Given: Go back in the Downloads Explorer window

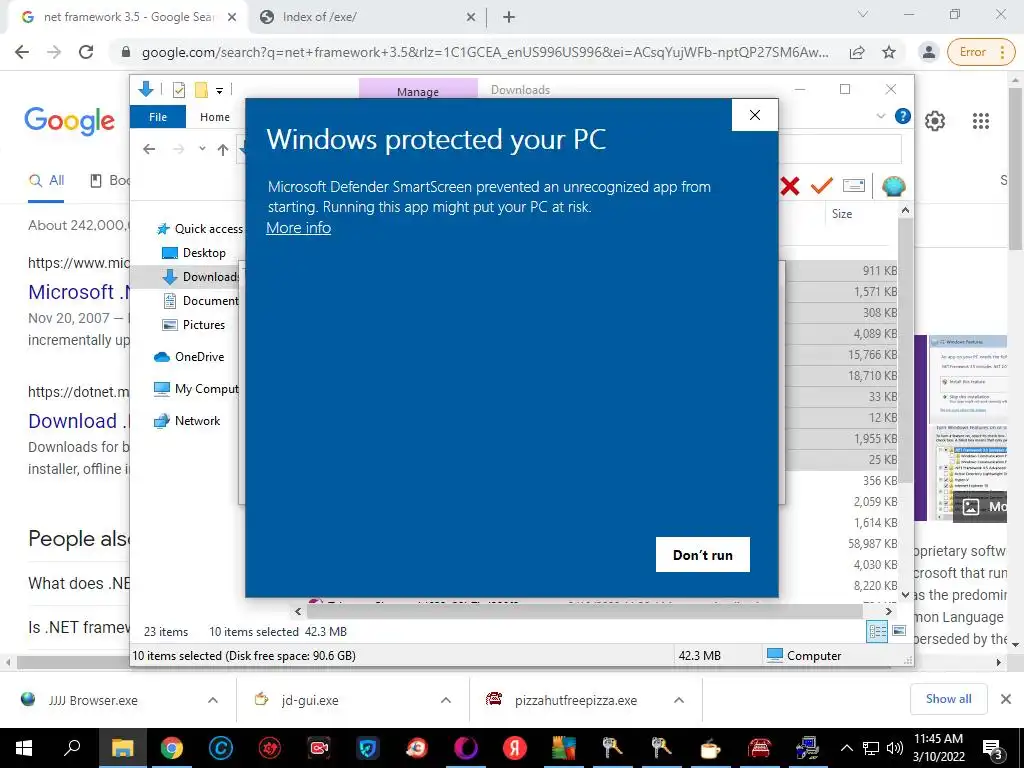Looking at the screenshot, I should click(149, 150).
